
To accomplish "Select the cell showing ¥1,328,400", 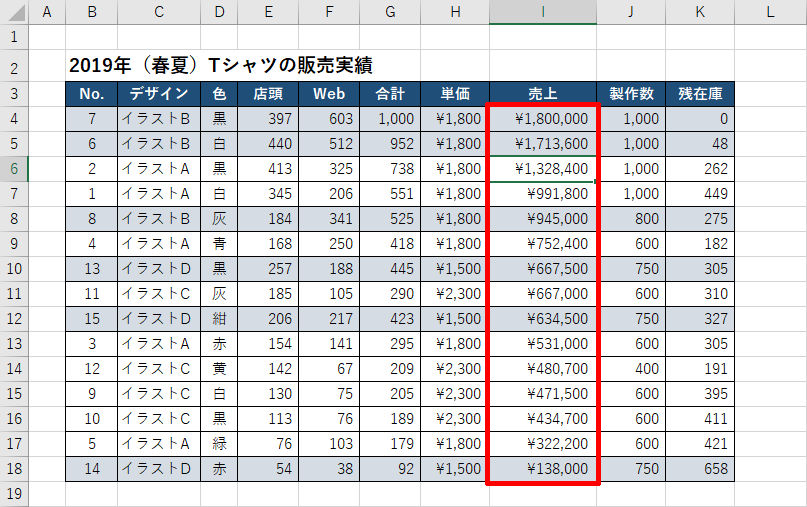I will 543,169.
